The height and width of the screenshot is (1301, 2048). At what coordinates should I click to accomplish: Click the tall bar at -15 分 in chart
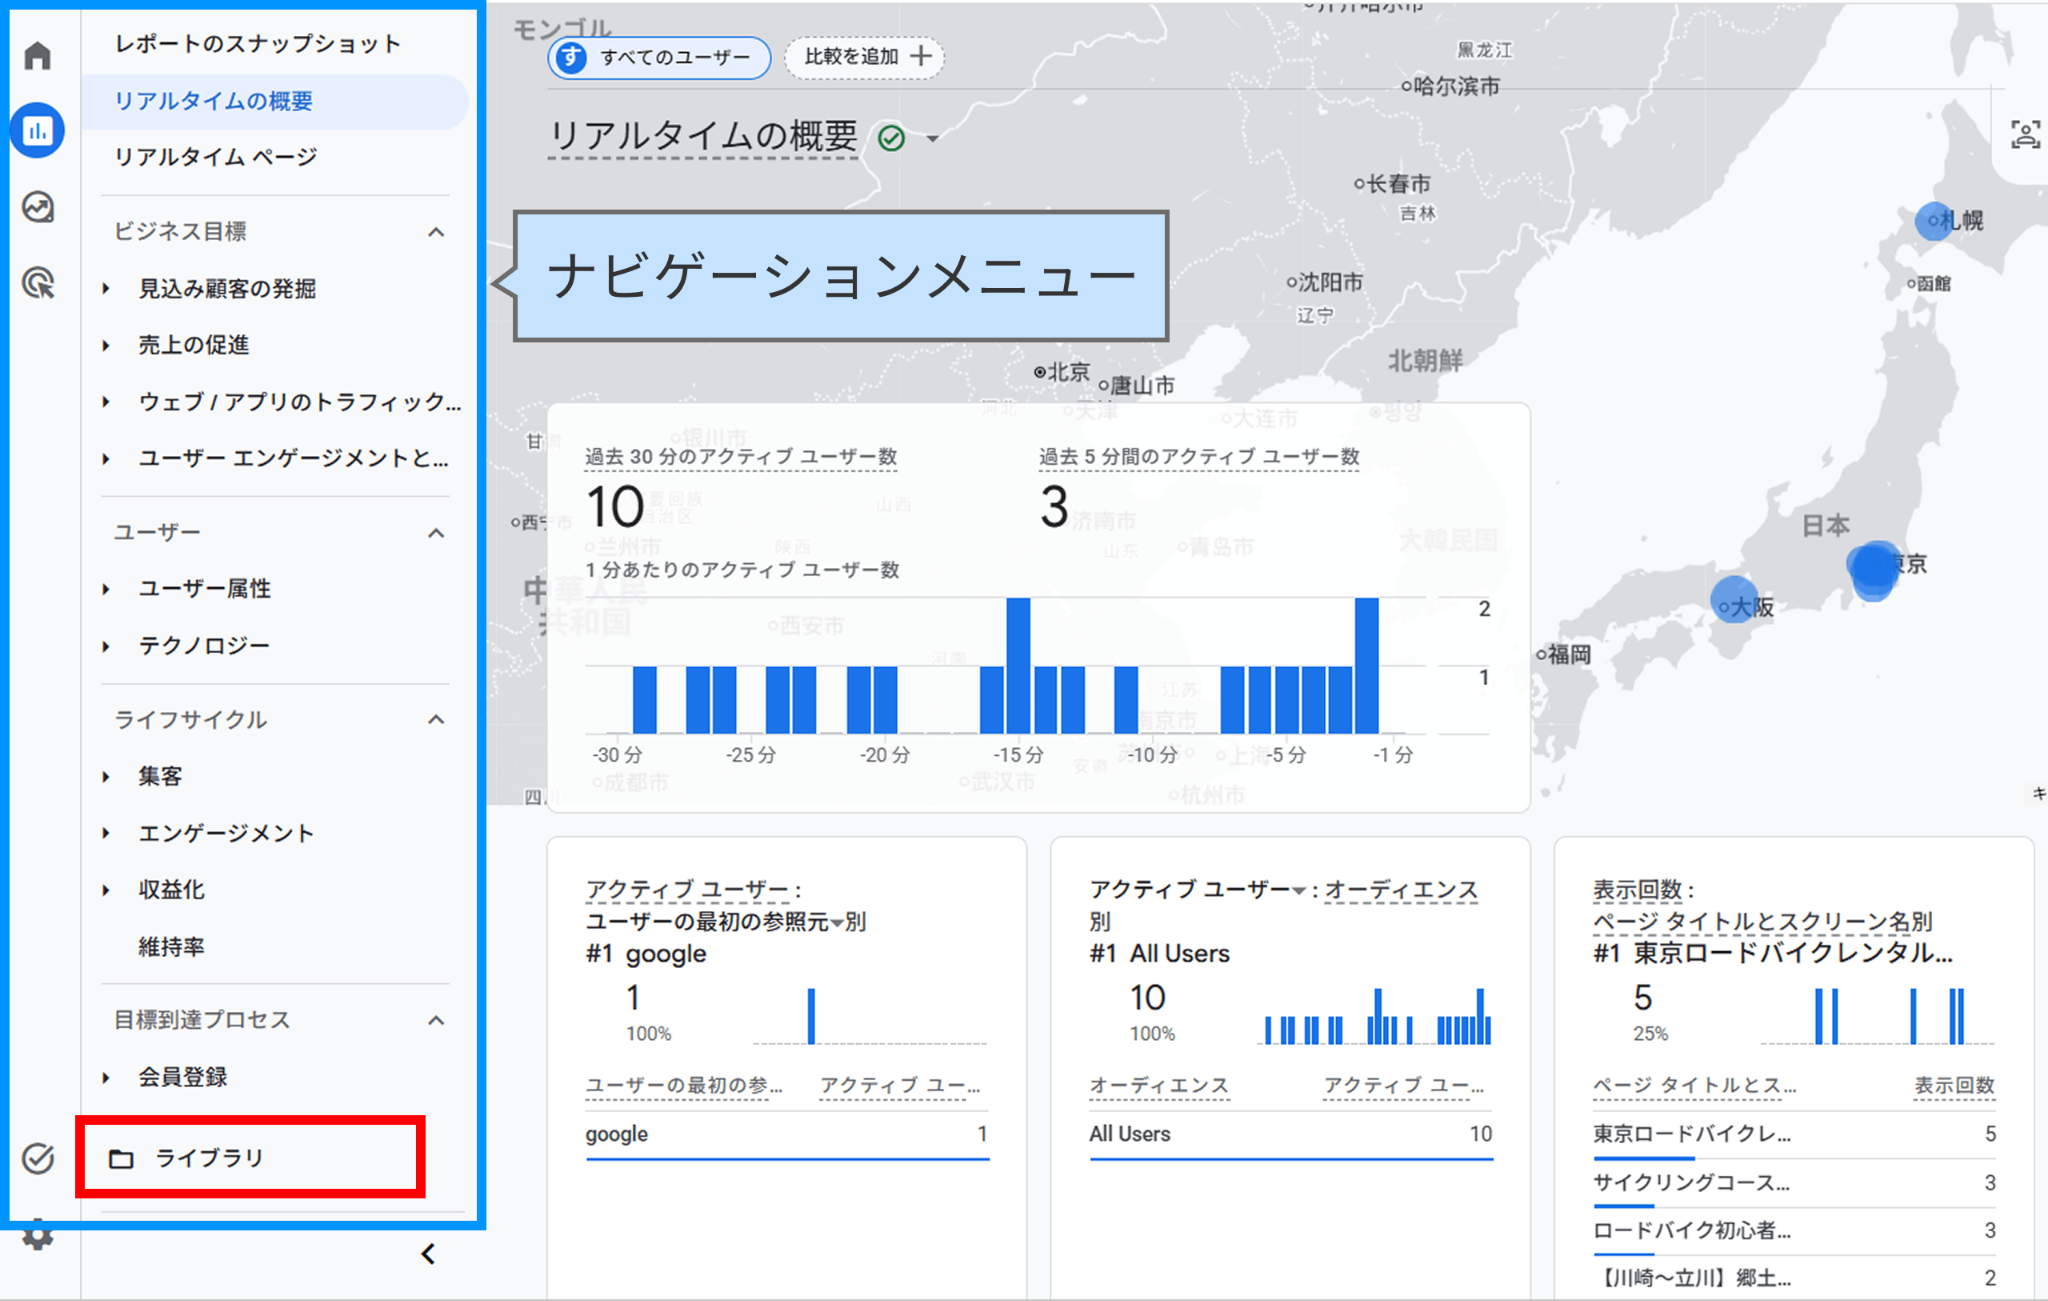tap(1018, 666)
